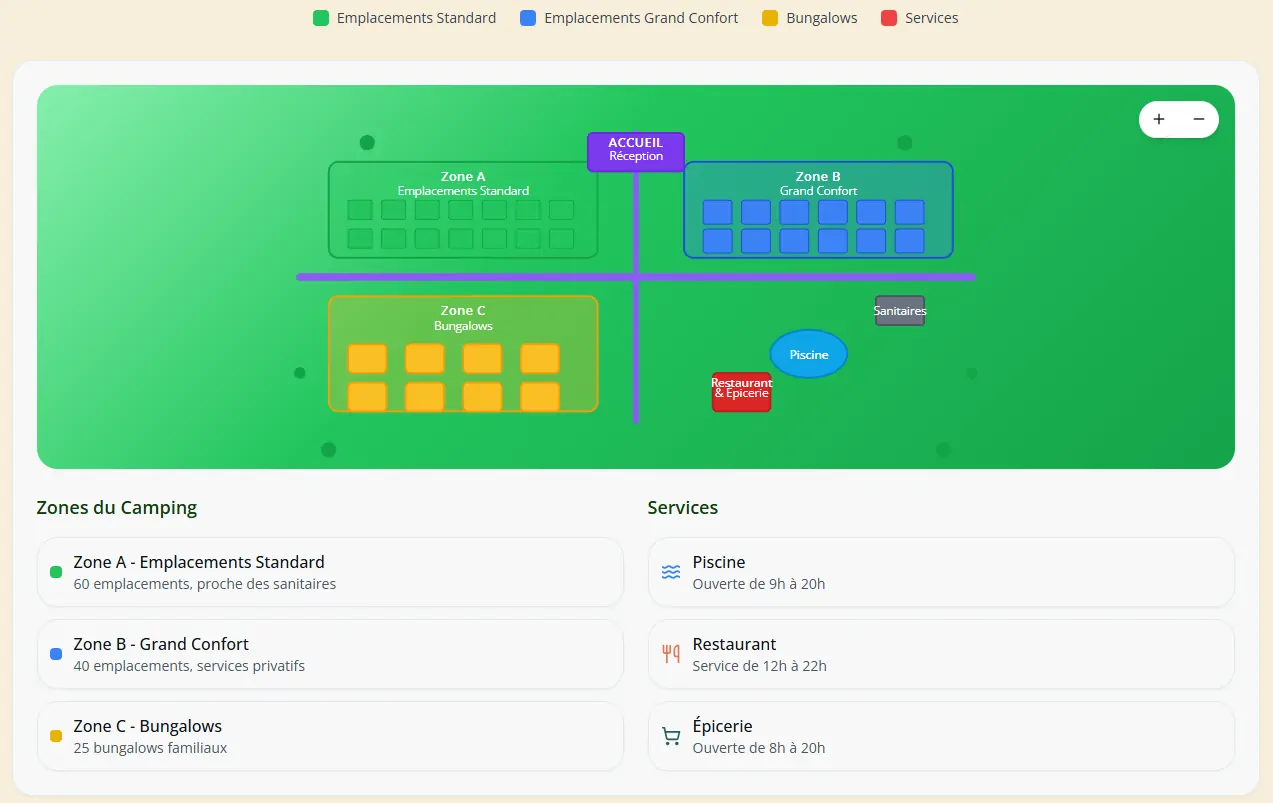Image resolution: width=1273 pixels, height=803 pixels.
Task: Click the zoom in plus button
Action: tap(1159, 120)
